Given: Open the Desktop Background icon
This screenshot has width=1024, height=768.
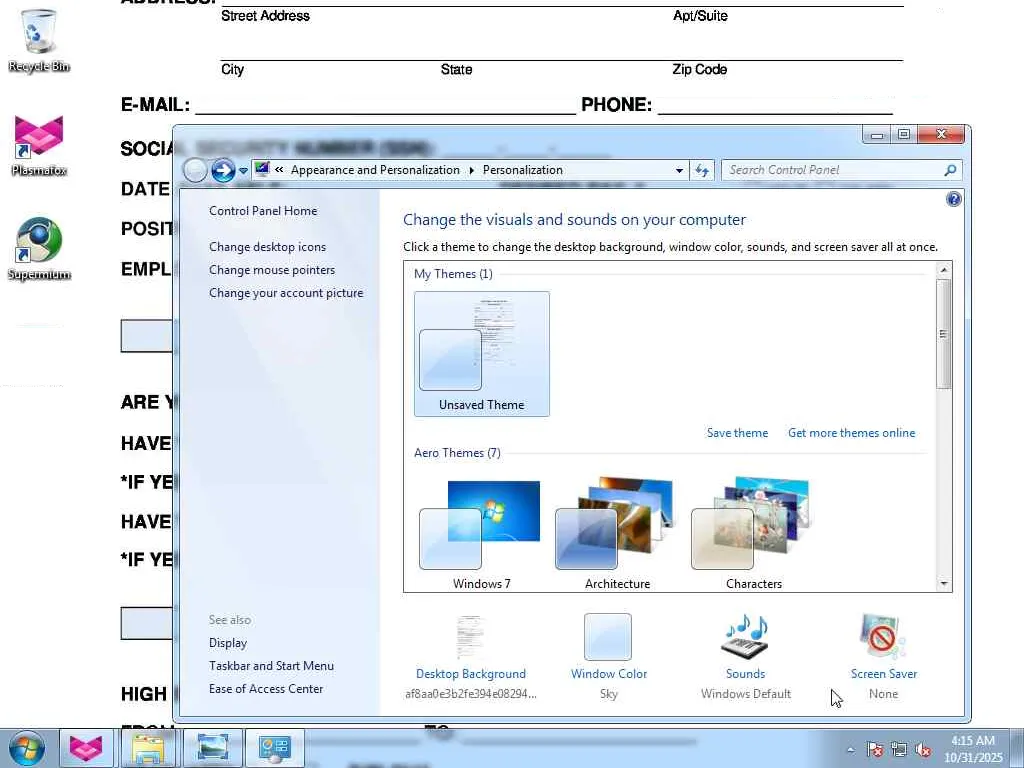Looking at the screenshot, I should point(470,637).
